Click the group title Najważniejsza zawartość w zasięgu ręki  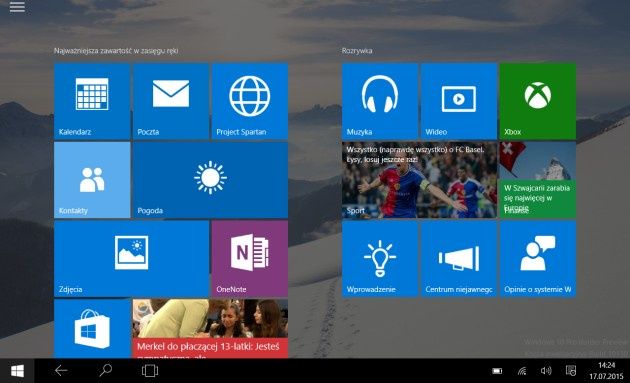[x=116, y=51]
